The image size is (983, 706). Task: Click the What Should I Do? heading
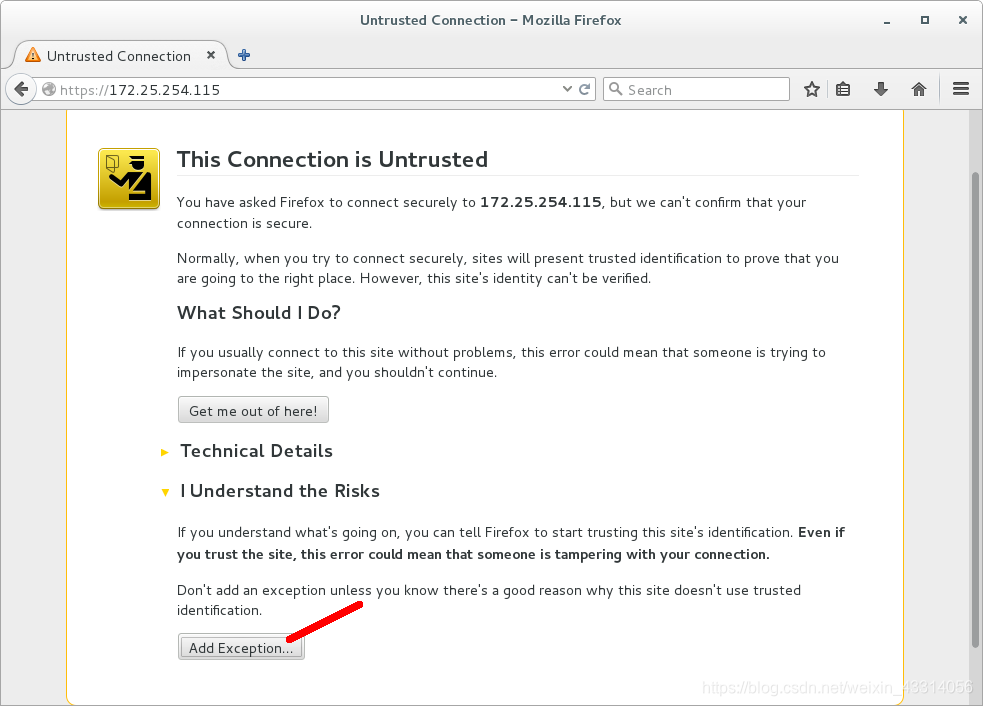[258, 313]
